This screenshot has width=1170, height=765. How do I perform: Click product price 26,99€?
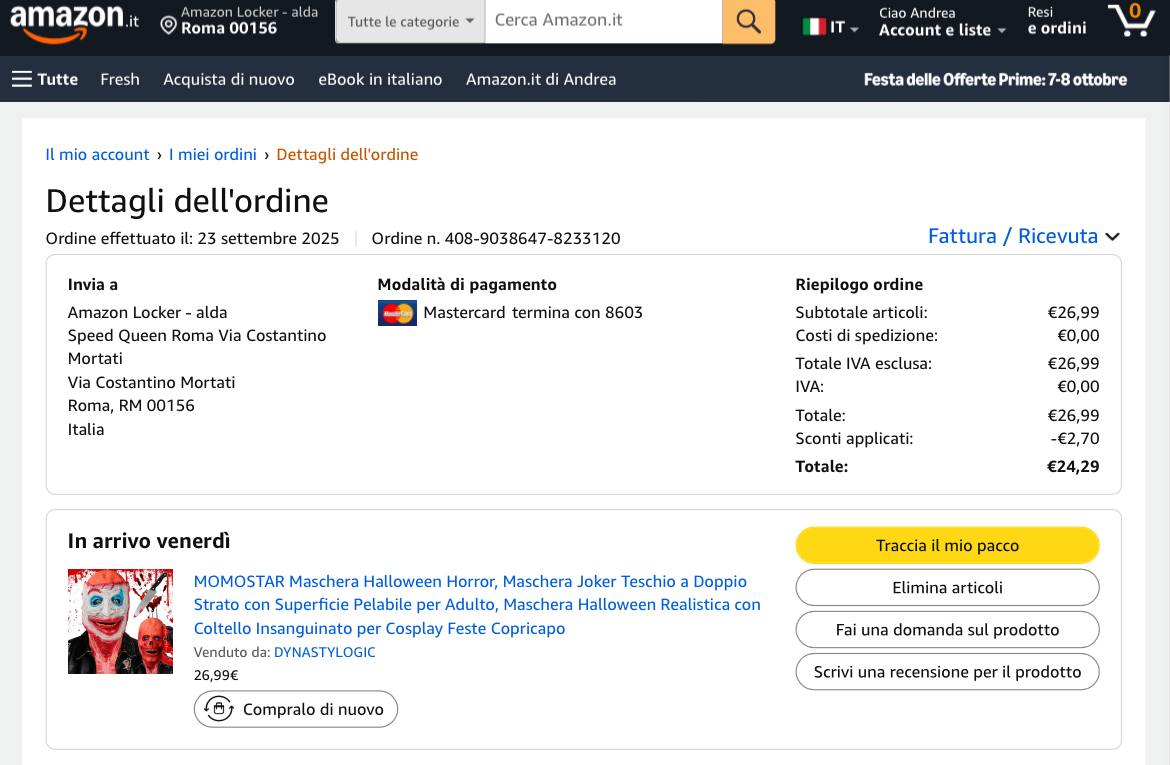pyautogui.click(x=216, y=675)
